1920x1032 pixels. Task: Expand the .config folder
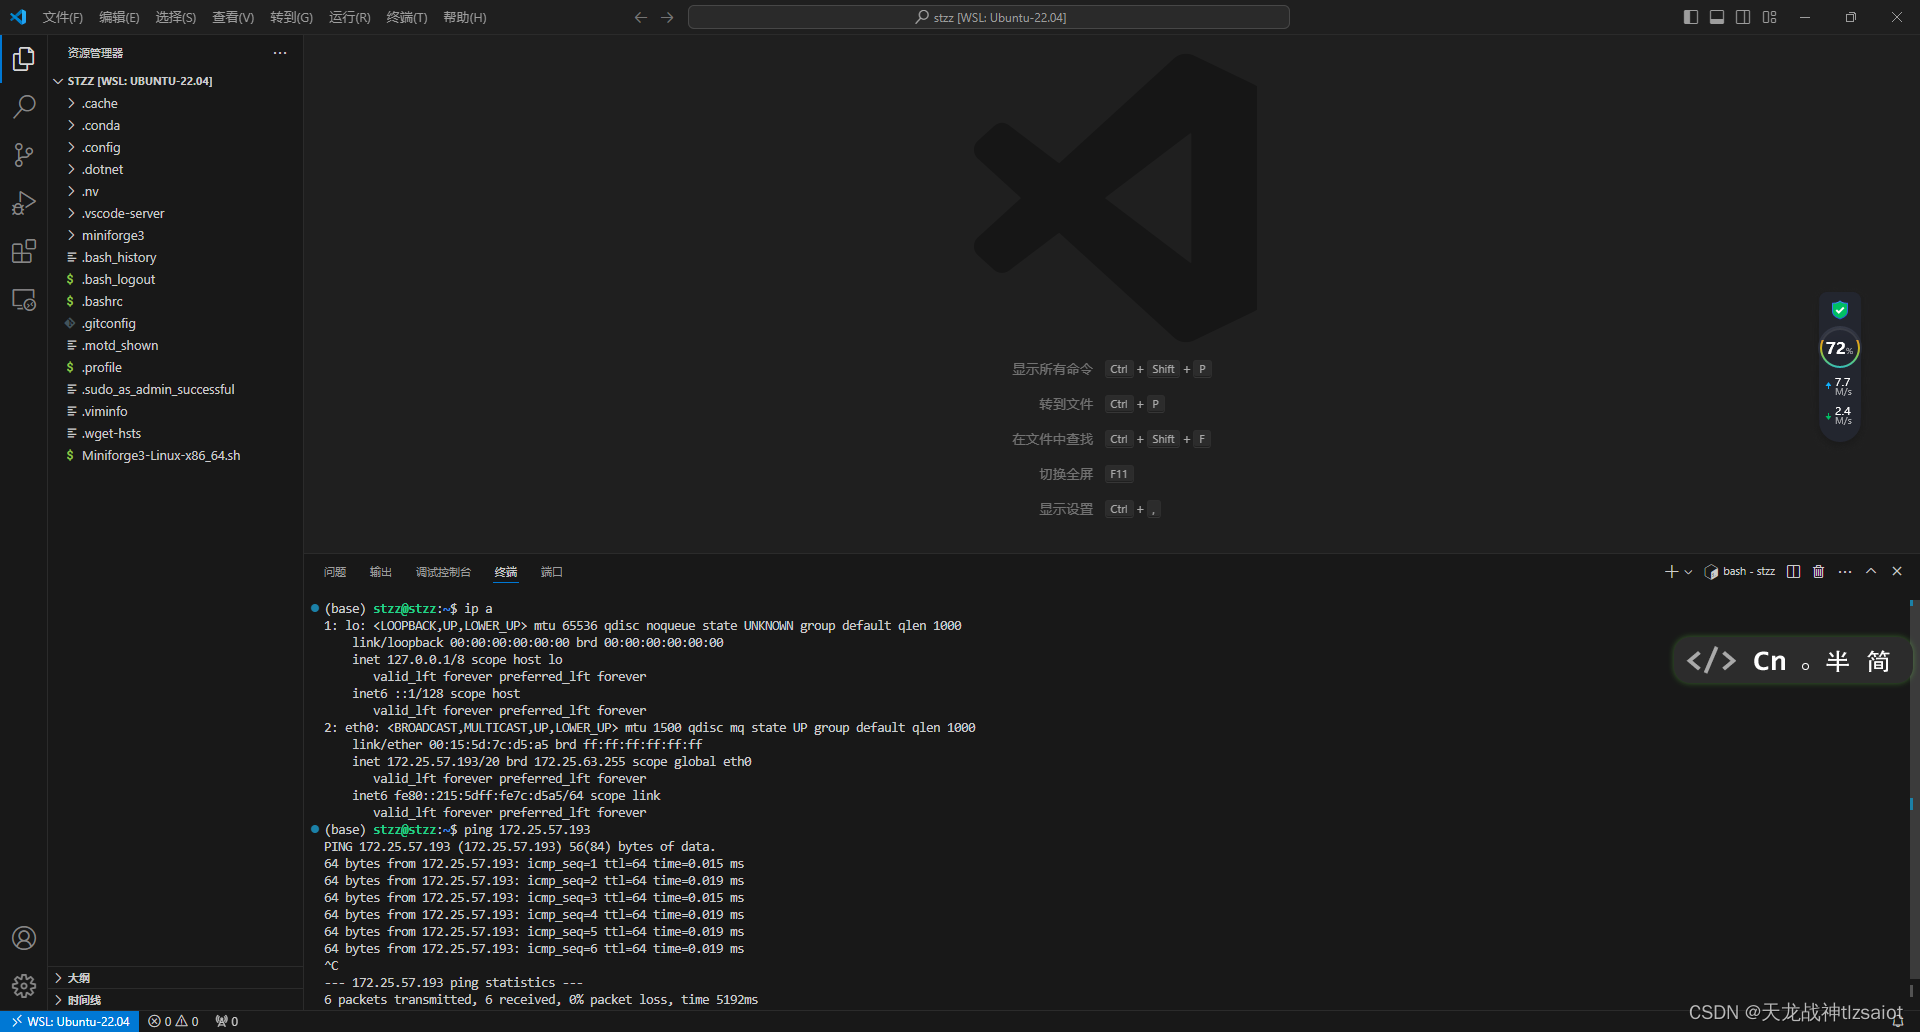pyautogui.click(x=176, y=147)
